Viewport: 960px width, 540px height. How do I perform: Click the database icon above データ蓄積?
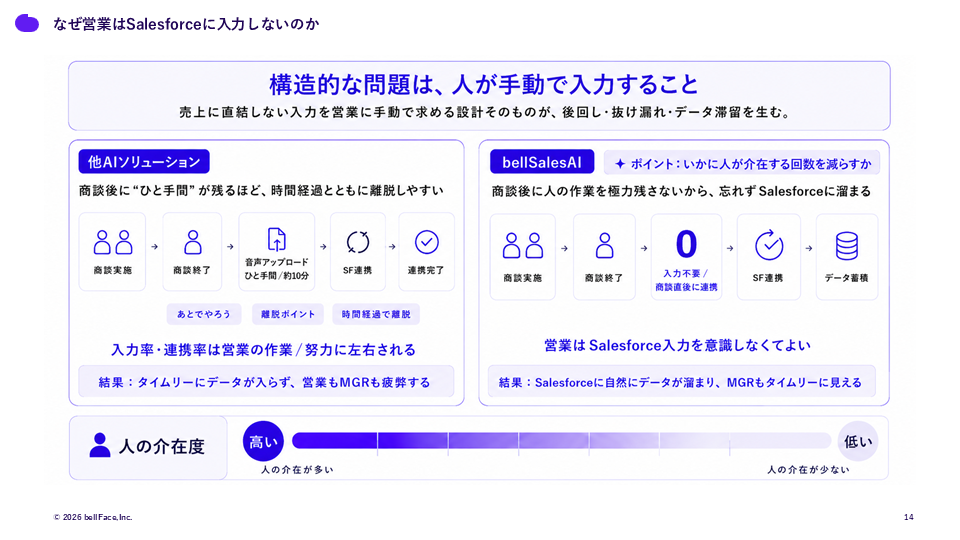click(847, 246)
